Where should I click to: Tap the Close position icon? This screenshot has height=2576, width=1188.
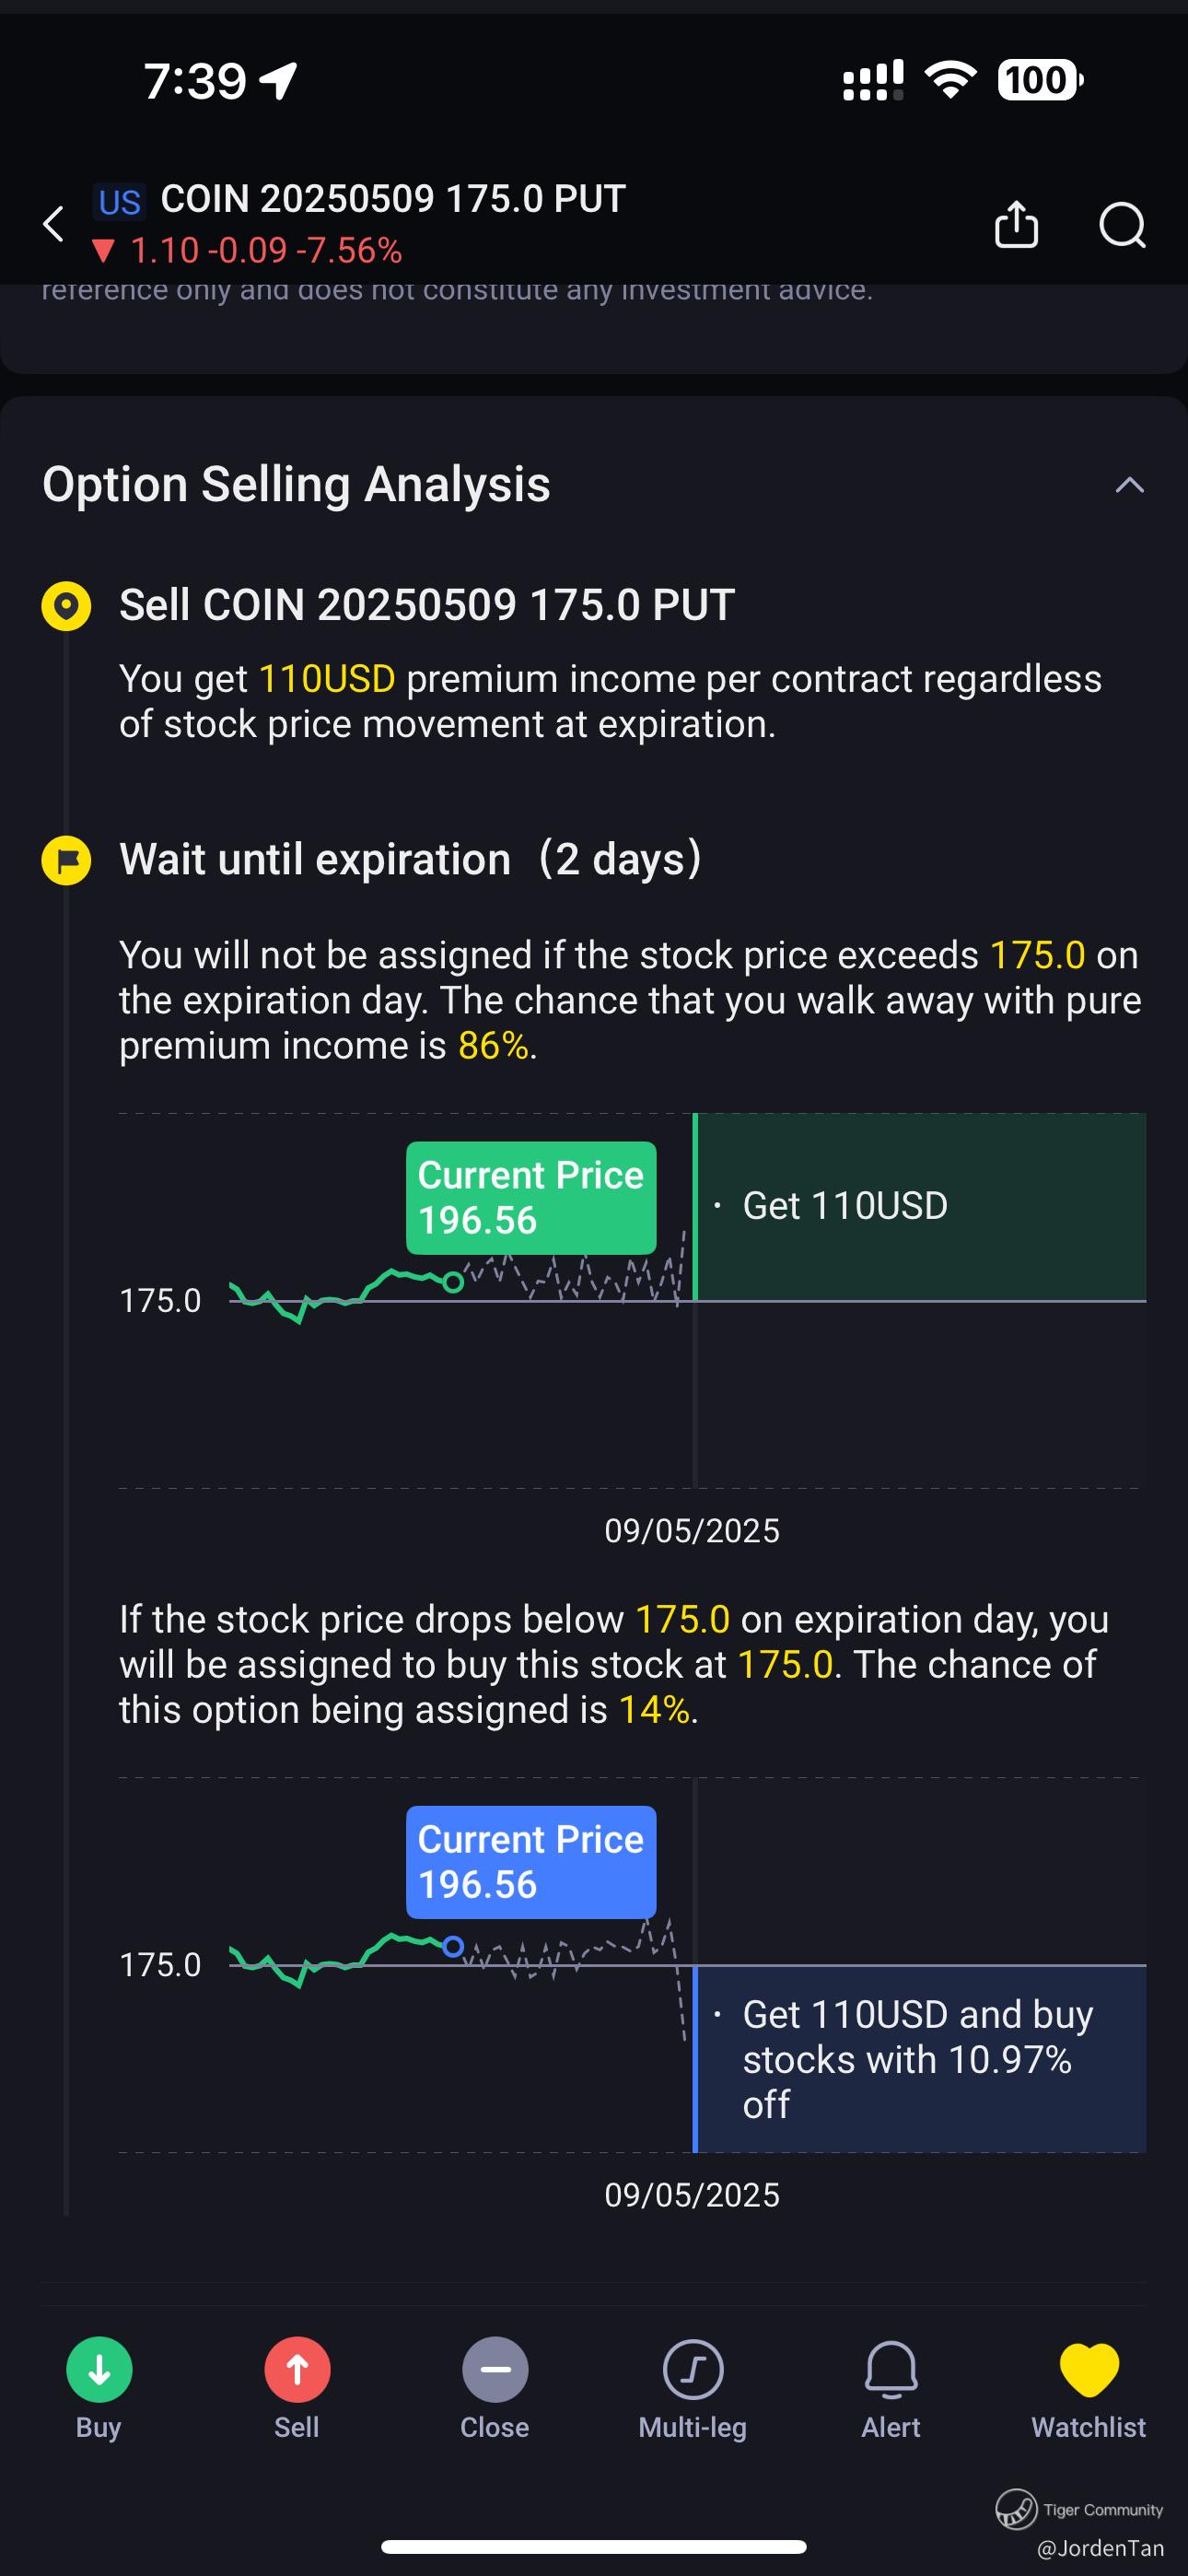[495, 2369]
